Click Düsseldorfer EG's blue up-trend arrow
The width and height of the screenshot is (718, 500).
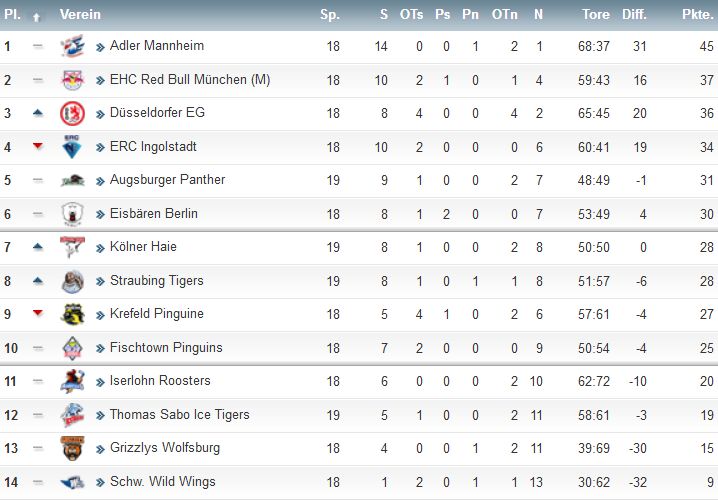38,113
